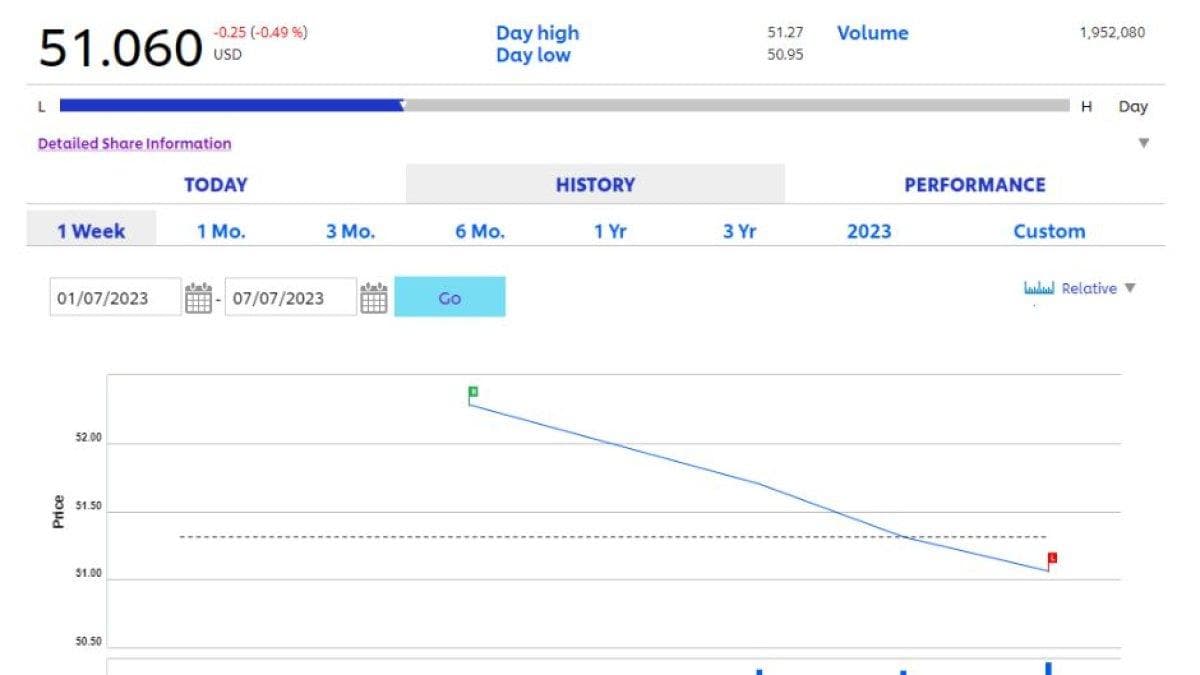The image size is (1200, 675).
Task: Switch to the HISTORY tab
Action: 595,185
